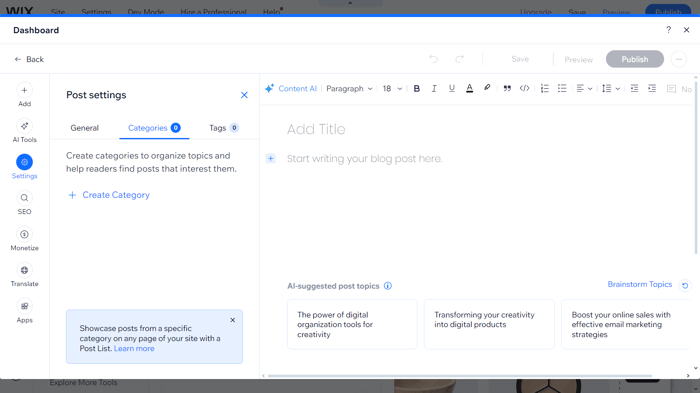Screen dimensions: 700x393
Task: Insert a code snippet
Action: (525, 88)
